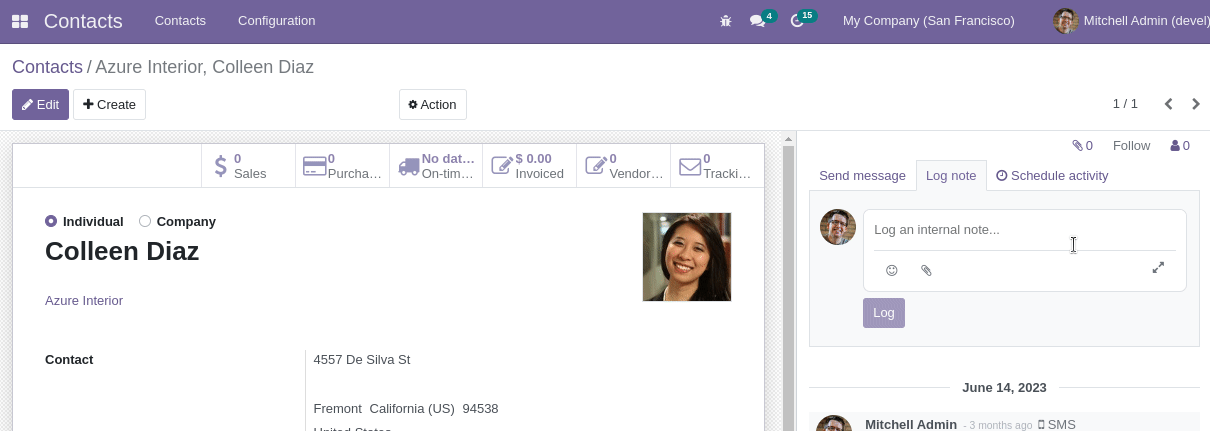Open the Tracking envelope stat button
Image resolution: width=1210 pixels, height=431 pixels.
point(716,166)
